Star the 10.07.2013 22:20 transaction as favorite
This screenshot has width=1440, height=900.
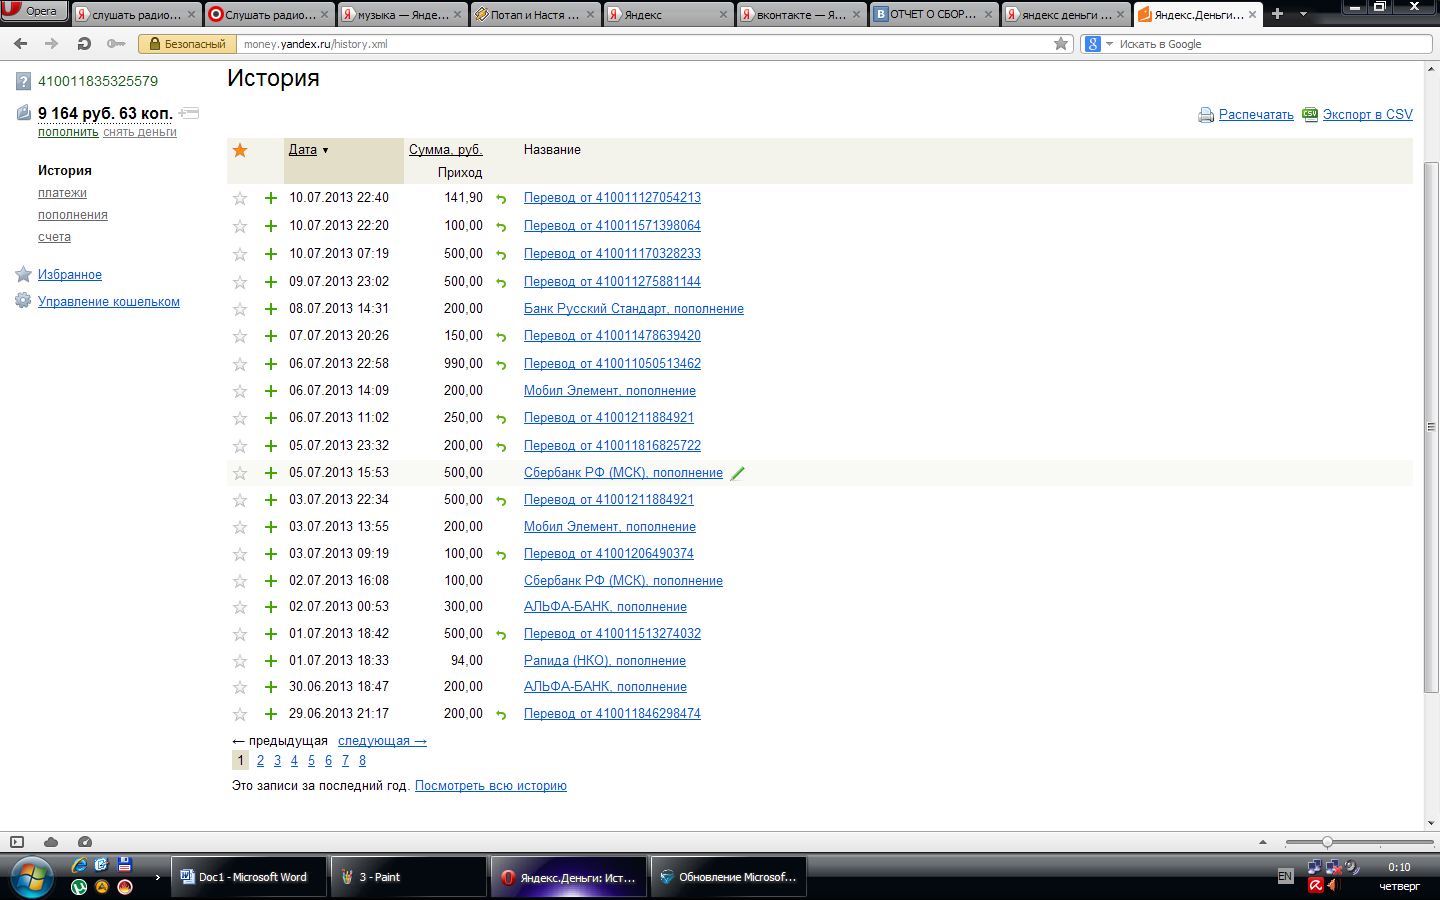[240, 226]
